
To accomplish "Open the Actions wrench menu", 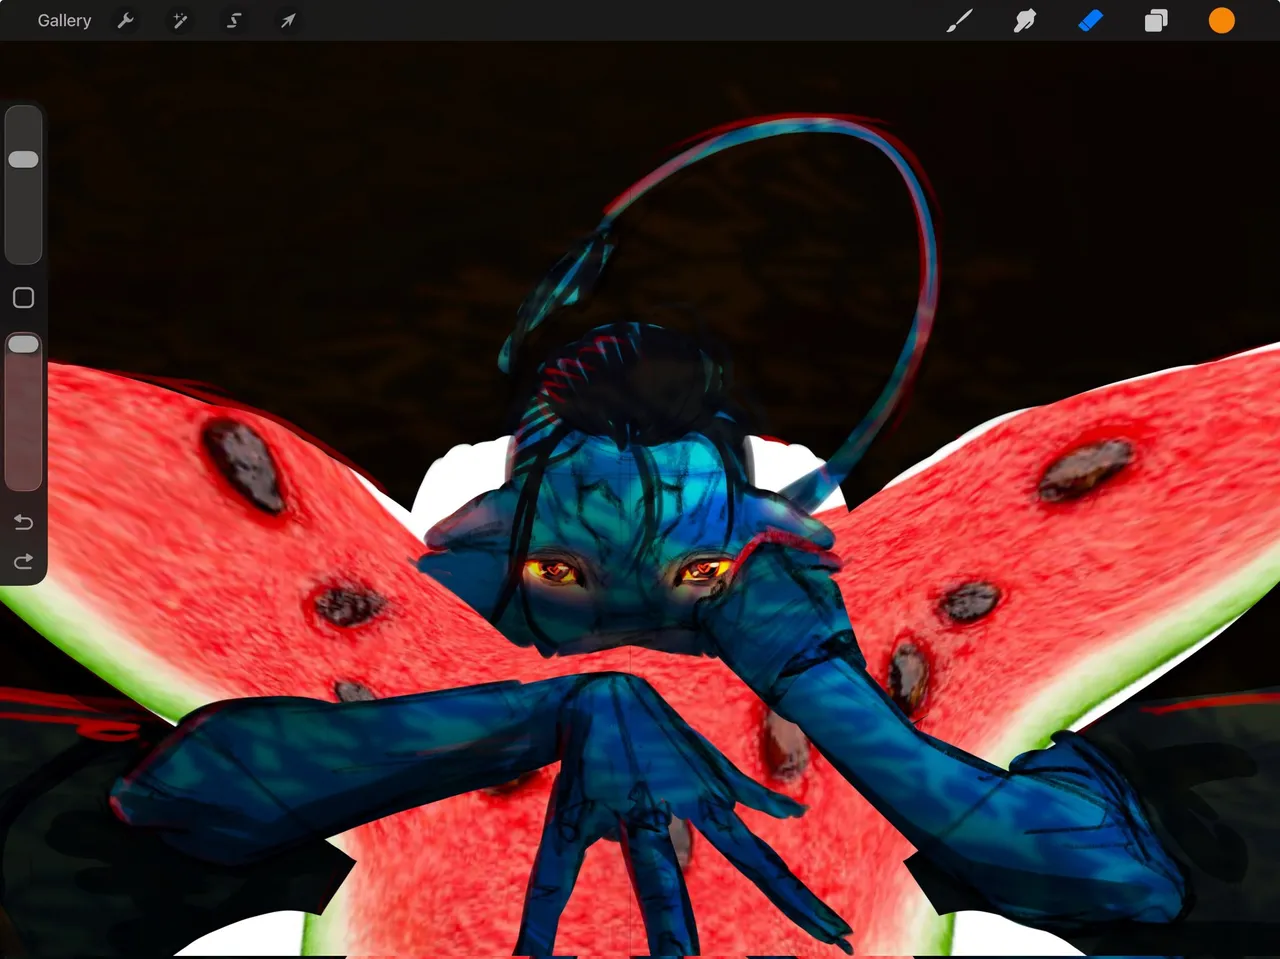I will pos(126,20).
